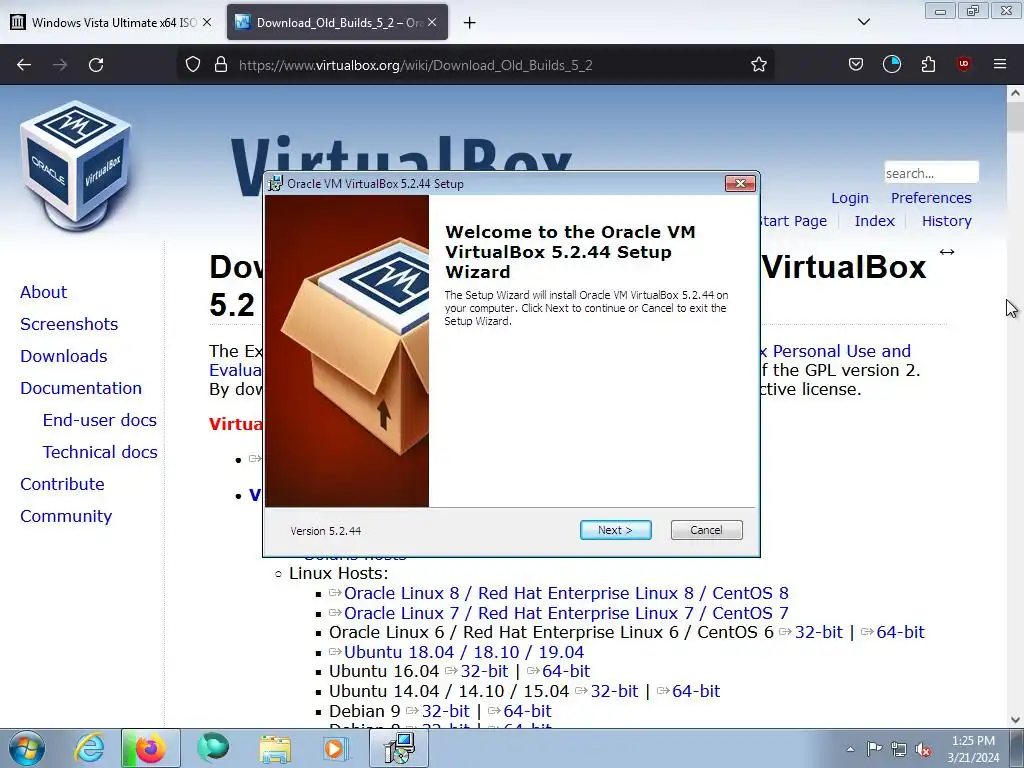Open the green orb browser taskbar icon
1024x768 pixels.
[213, 748]
